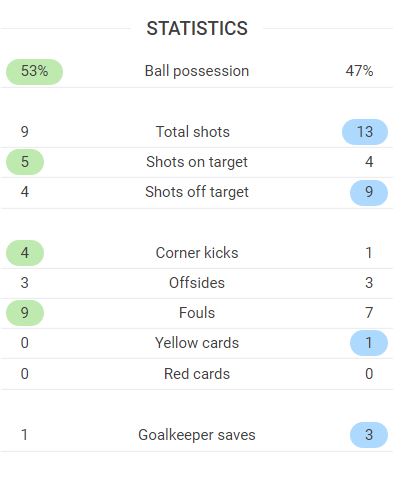The image size is (403, 478).
Task: Click the Offsides label
Action: (x=197, y=283)
